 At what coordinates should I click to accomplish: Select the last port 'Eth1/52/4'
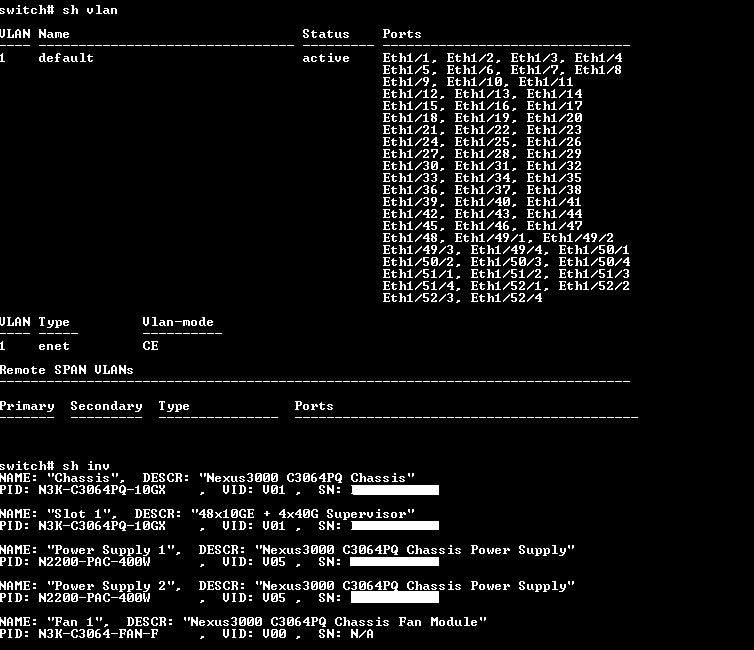tap(506, 298)
